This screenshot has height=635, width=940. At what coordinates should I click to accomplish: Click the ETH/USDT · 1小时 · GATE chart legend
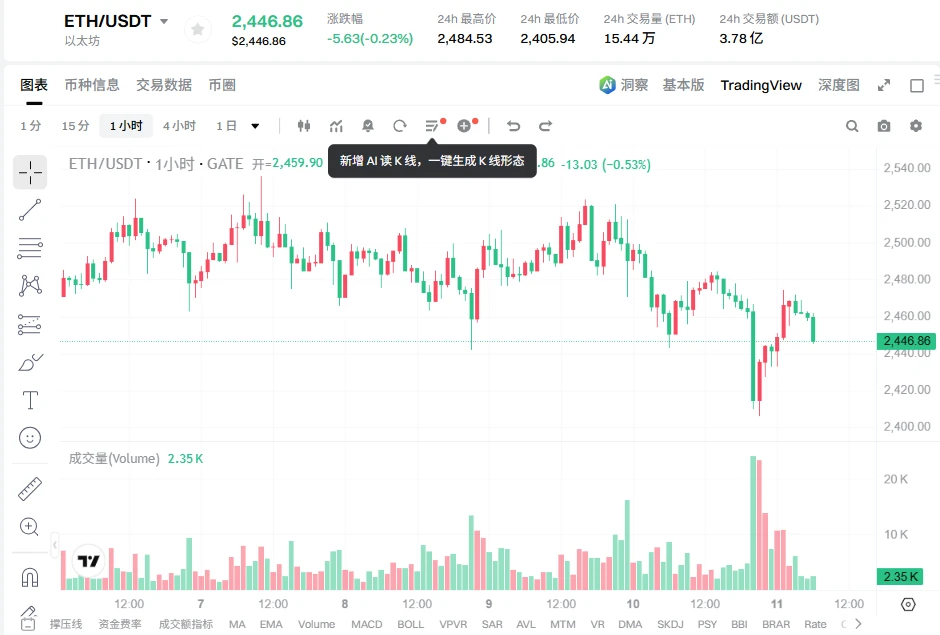click(156, 164)
